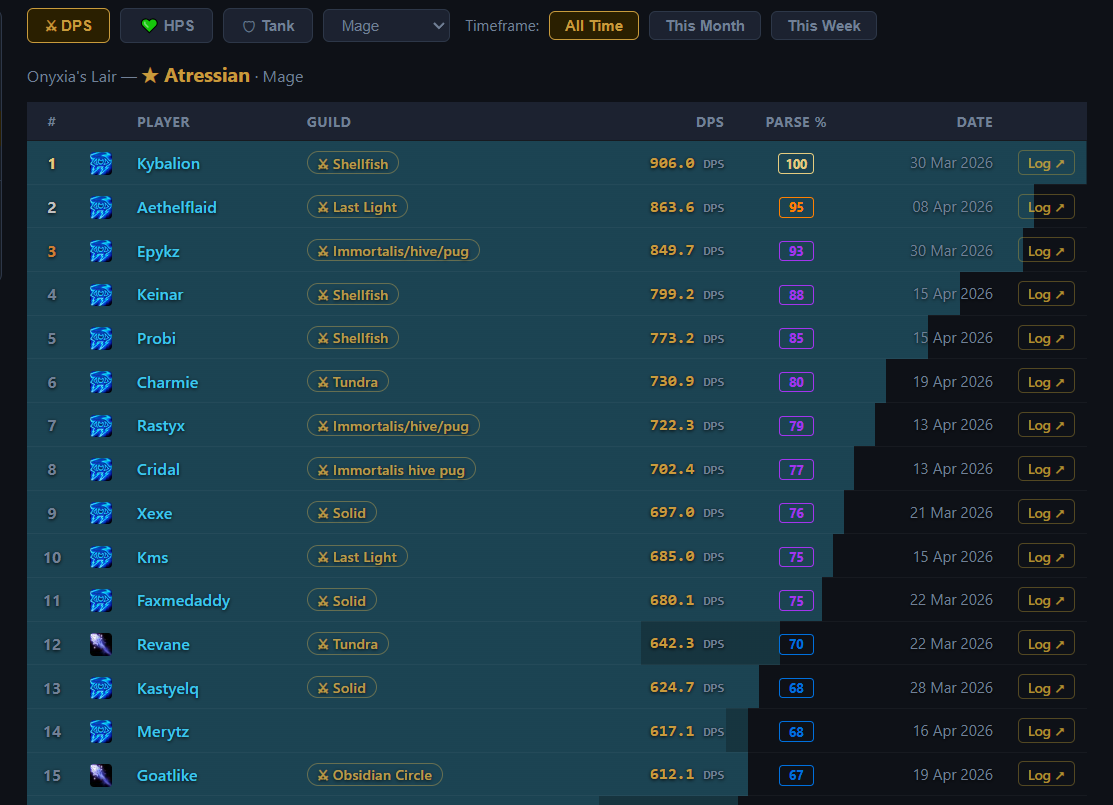Screen dimensions: 1113x805
Task: Click the PLAYER column header
Action: [x=163, y=122]
